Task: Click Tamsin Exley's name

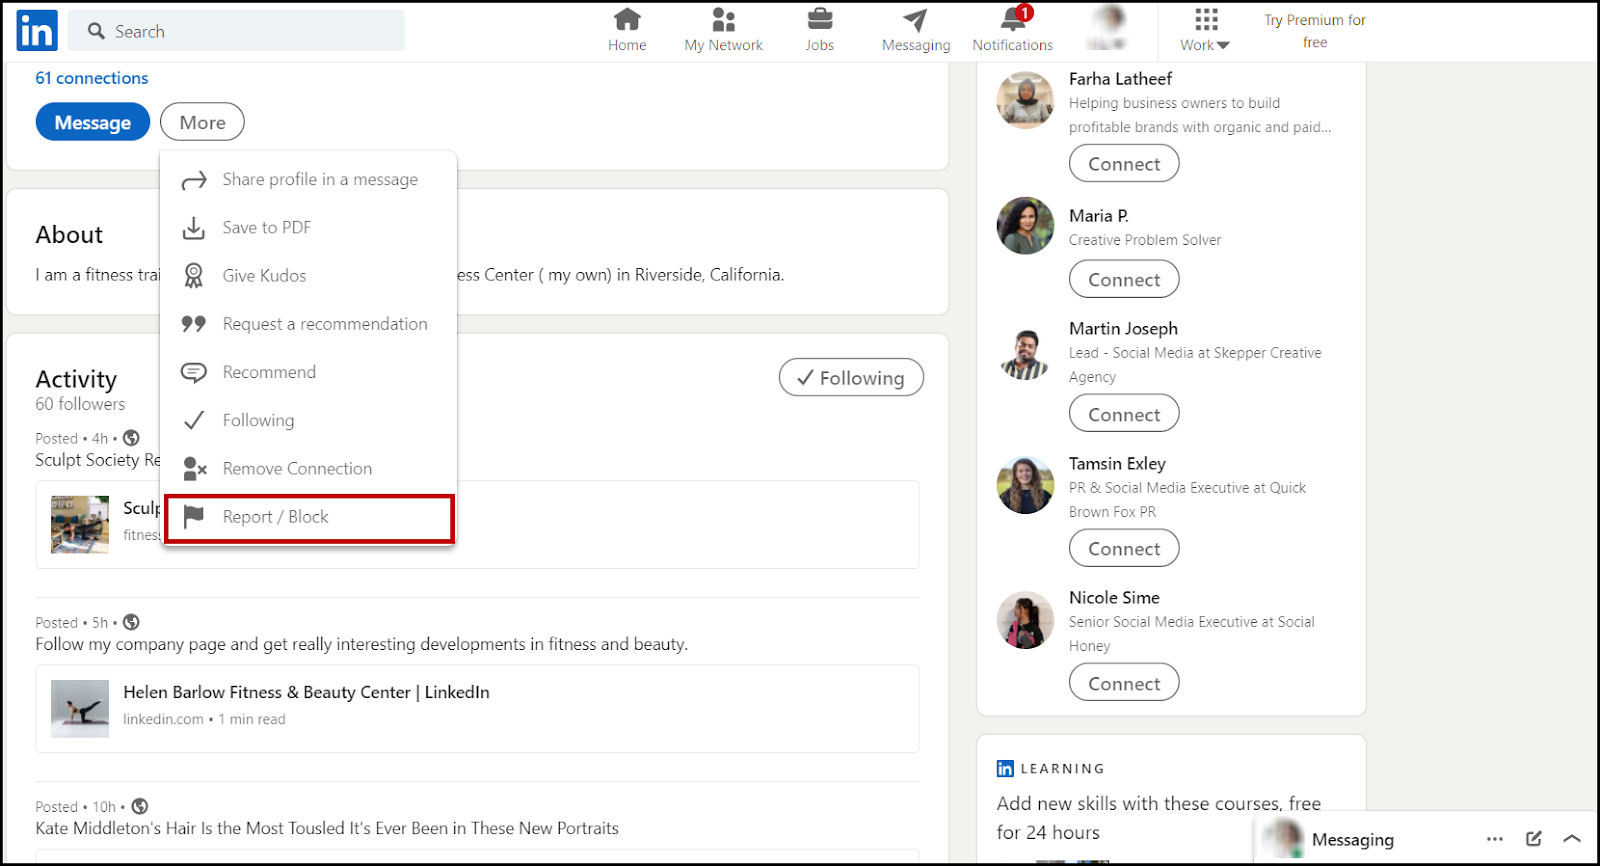Action: click(x=1117, y=463)
